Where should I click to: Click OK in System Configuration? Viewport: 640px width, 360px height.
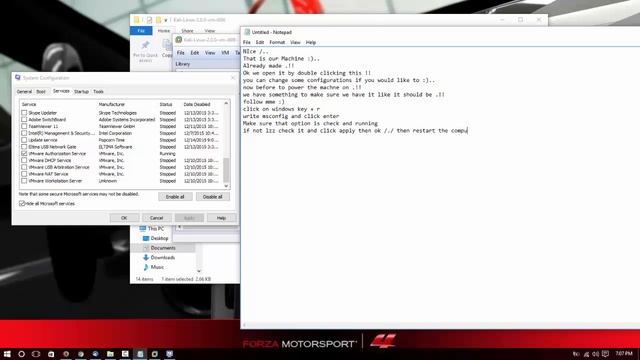[124, 218]
